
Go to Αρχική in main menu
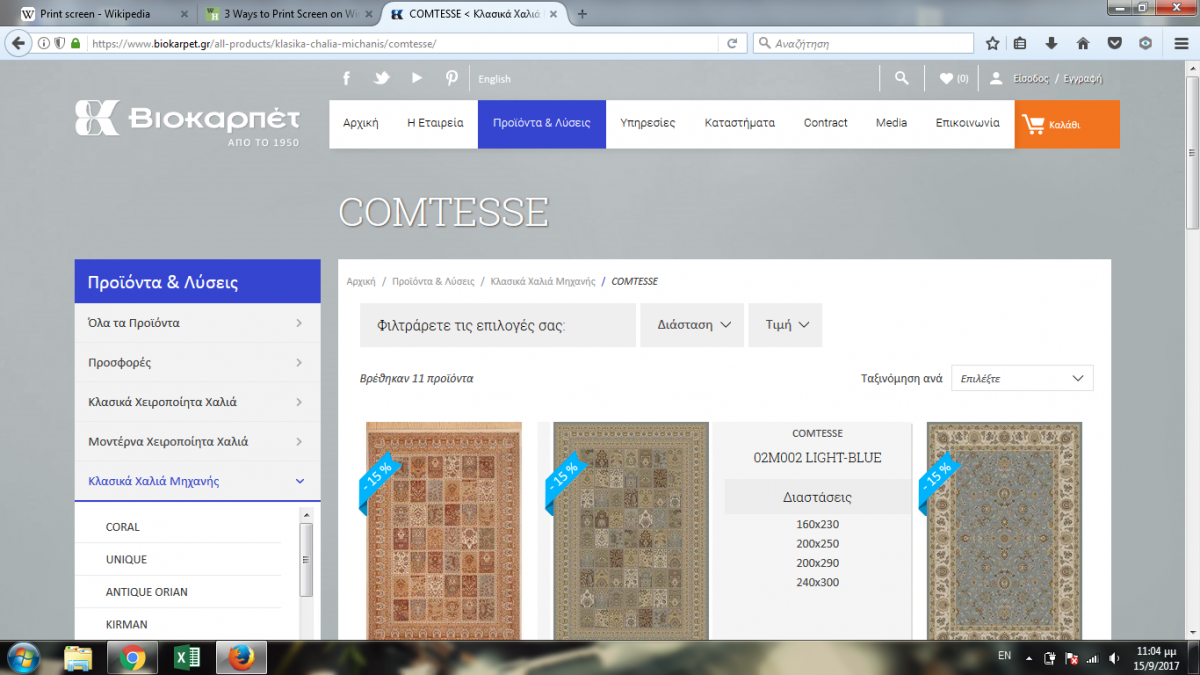pos(361,123)
